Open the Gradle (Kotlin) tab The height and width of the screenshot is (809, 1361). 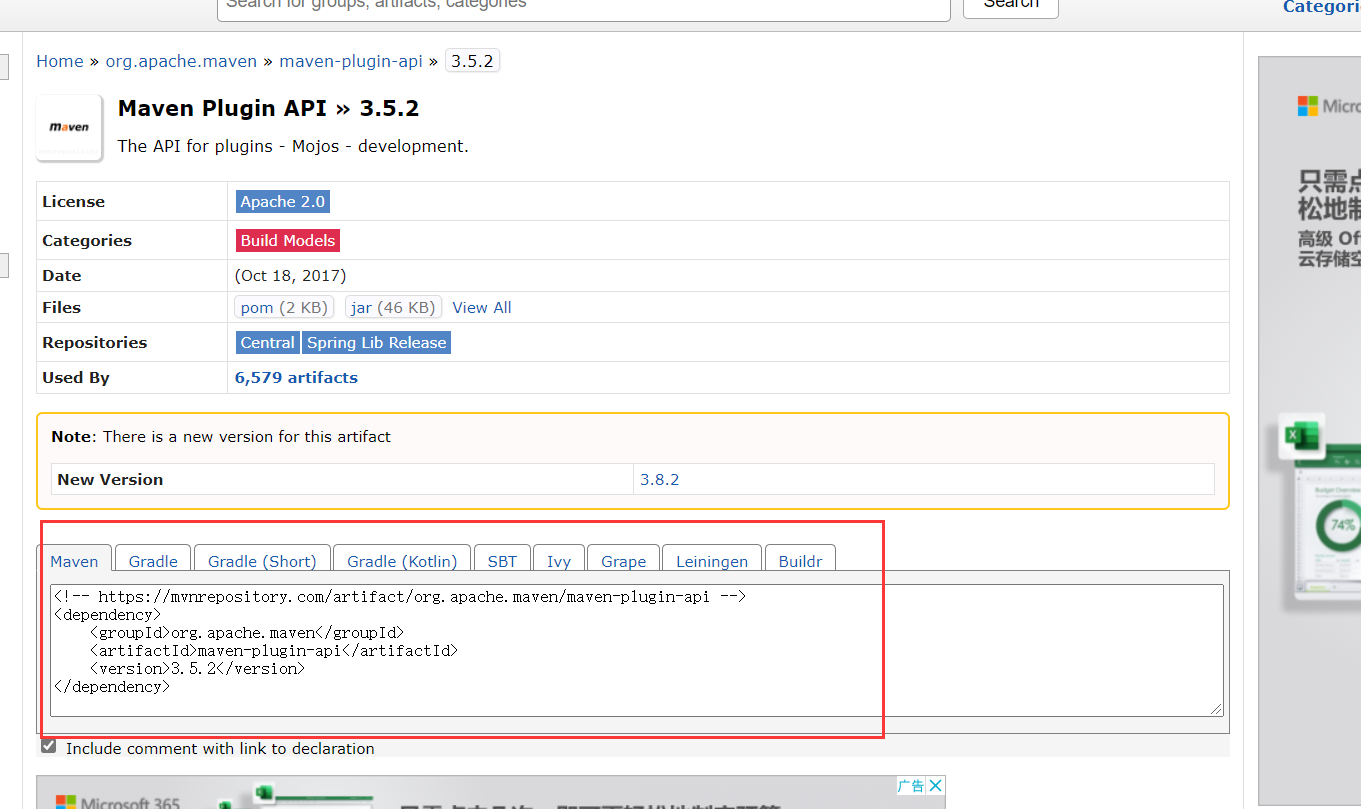tap(402, 561)
